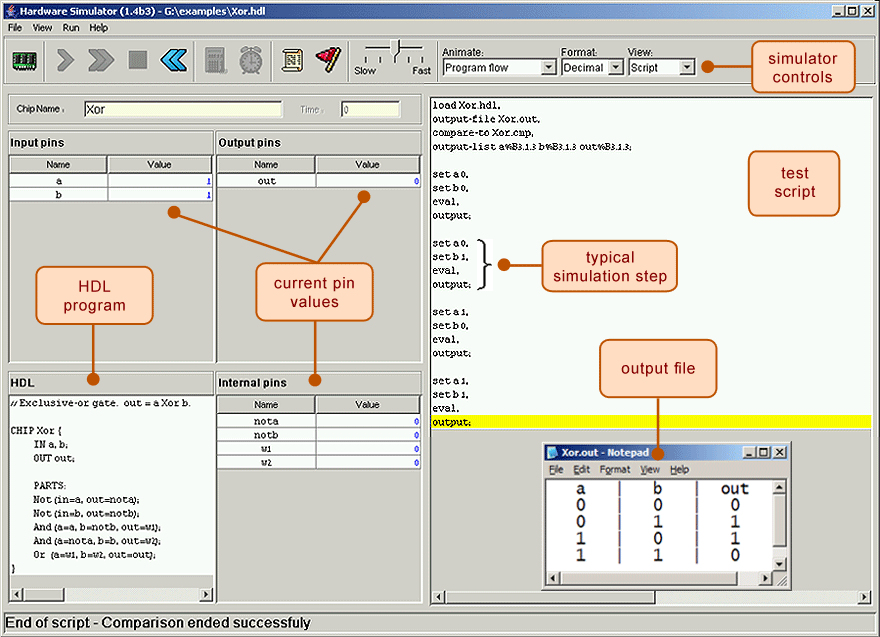Expand the View dropdown showing Script
Screen dimensions: 880x637
tap(660, 68)
